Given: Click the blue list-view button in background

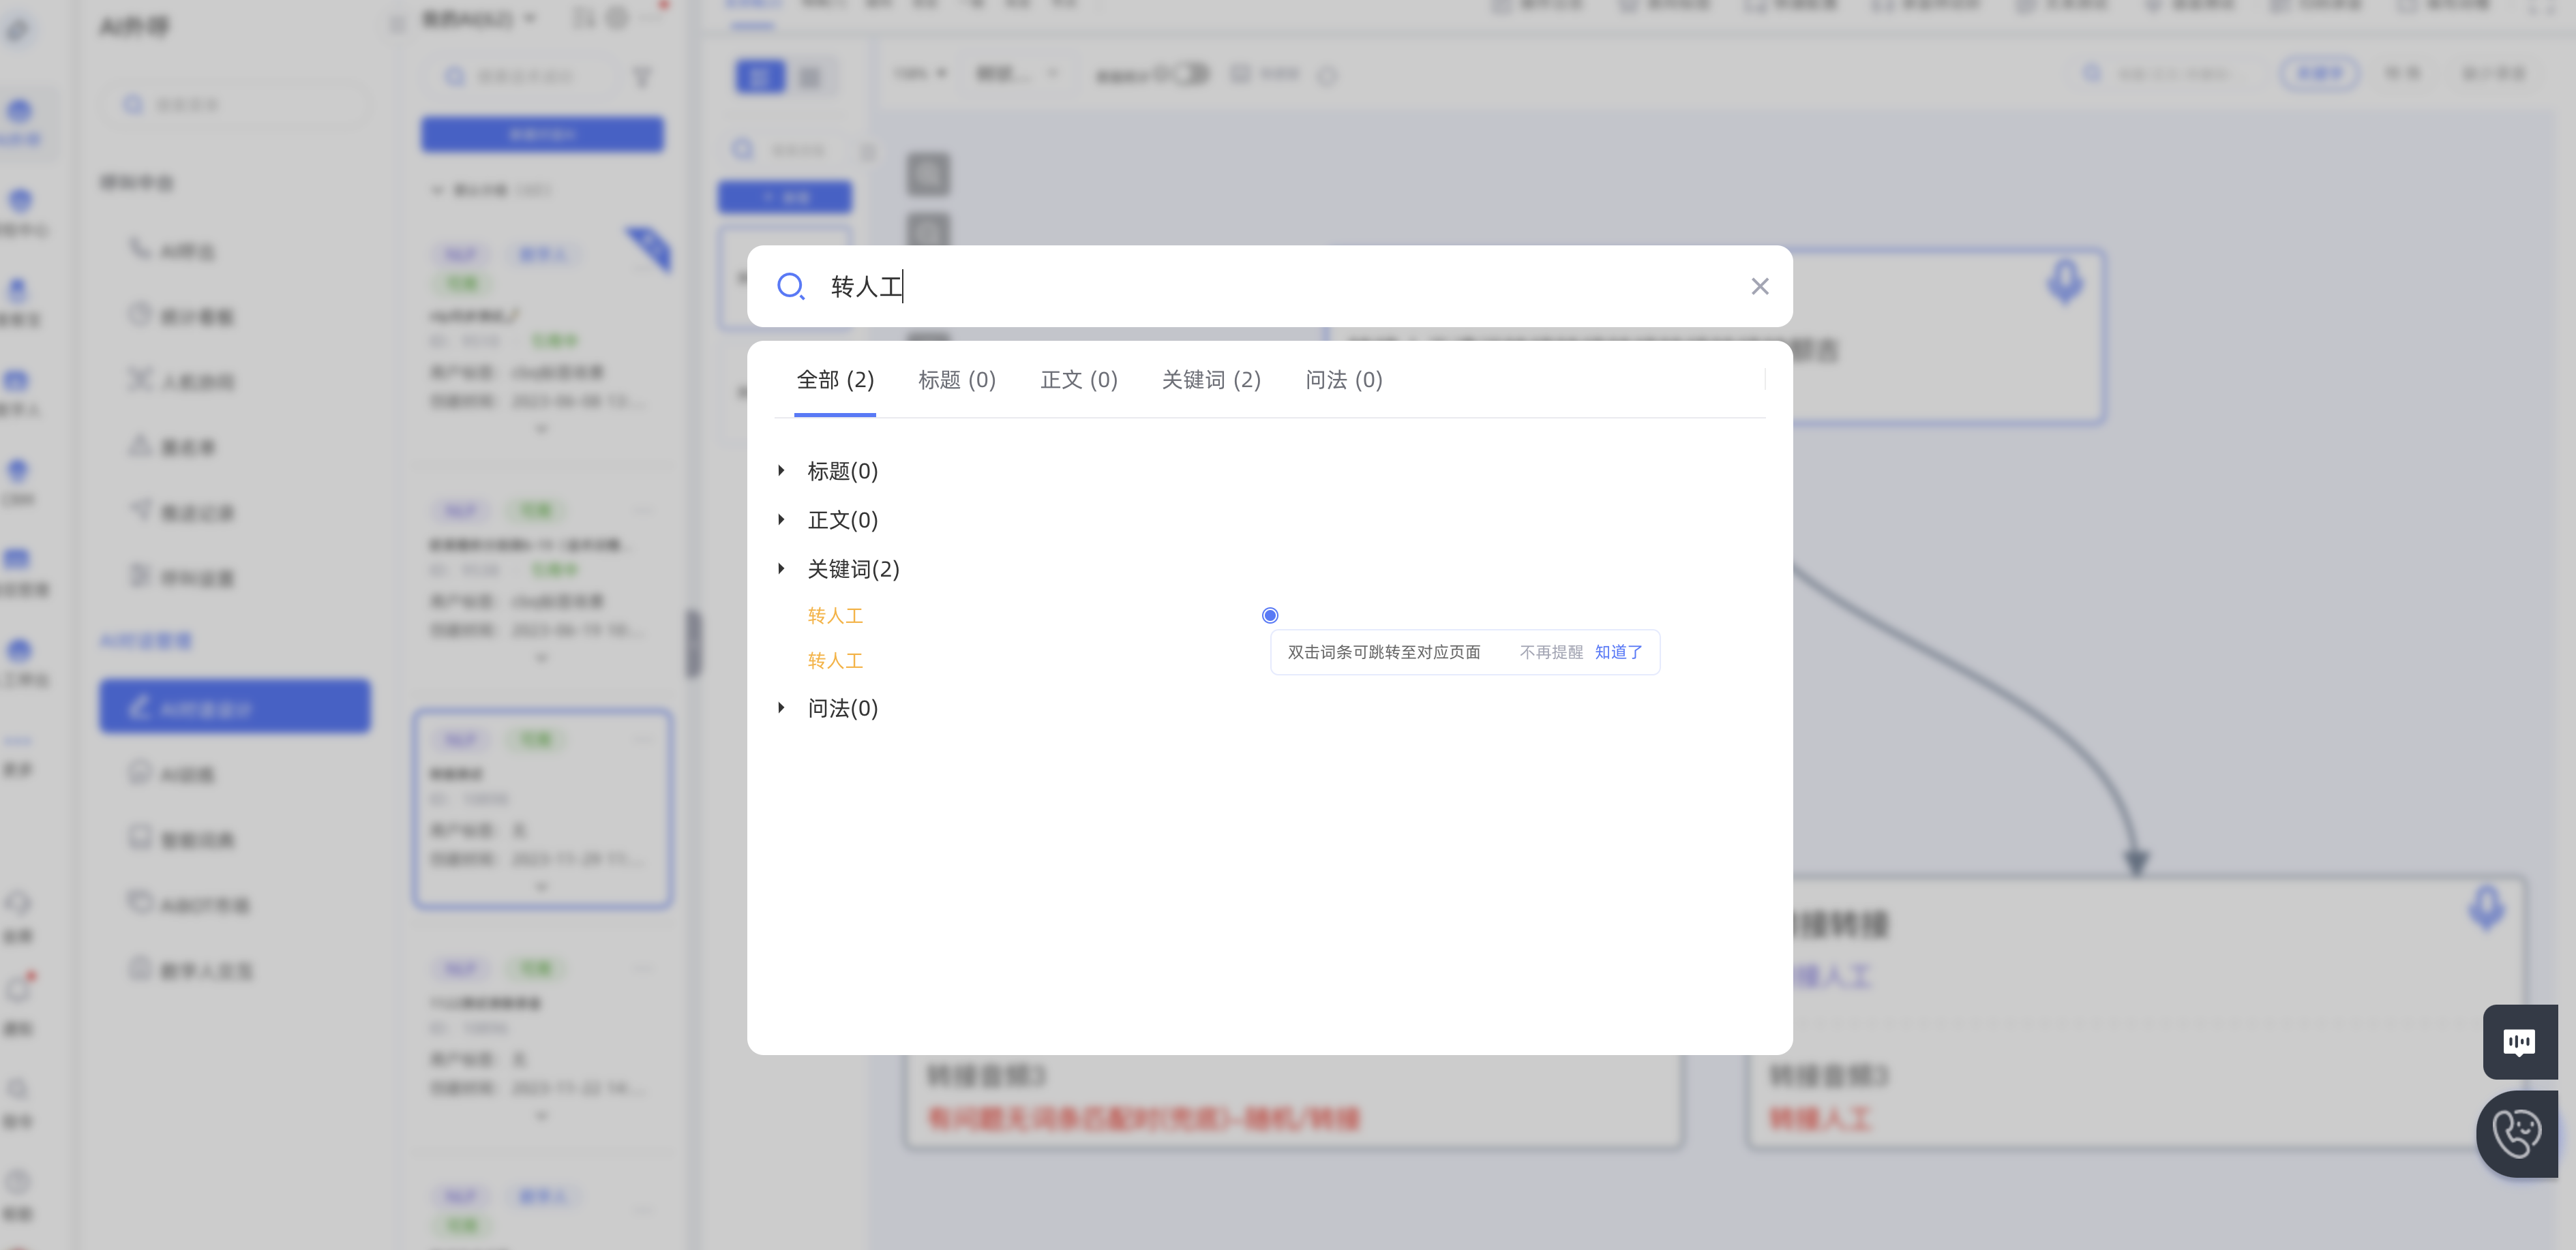Looking at the screenshot, I should pyautogui.click(x=760, y=76).
